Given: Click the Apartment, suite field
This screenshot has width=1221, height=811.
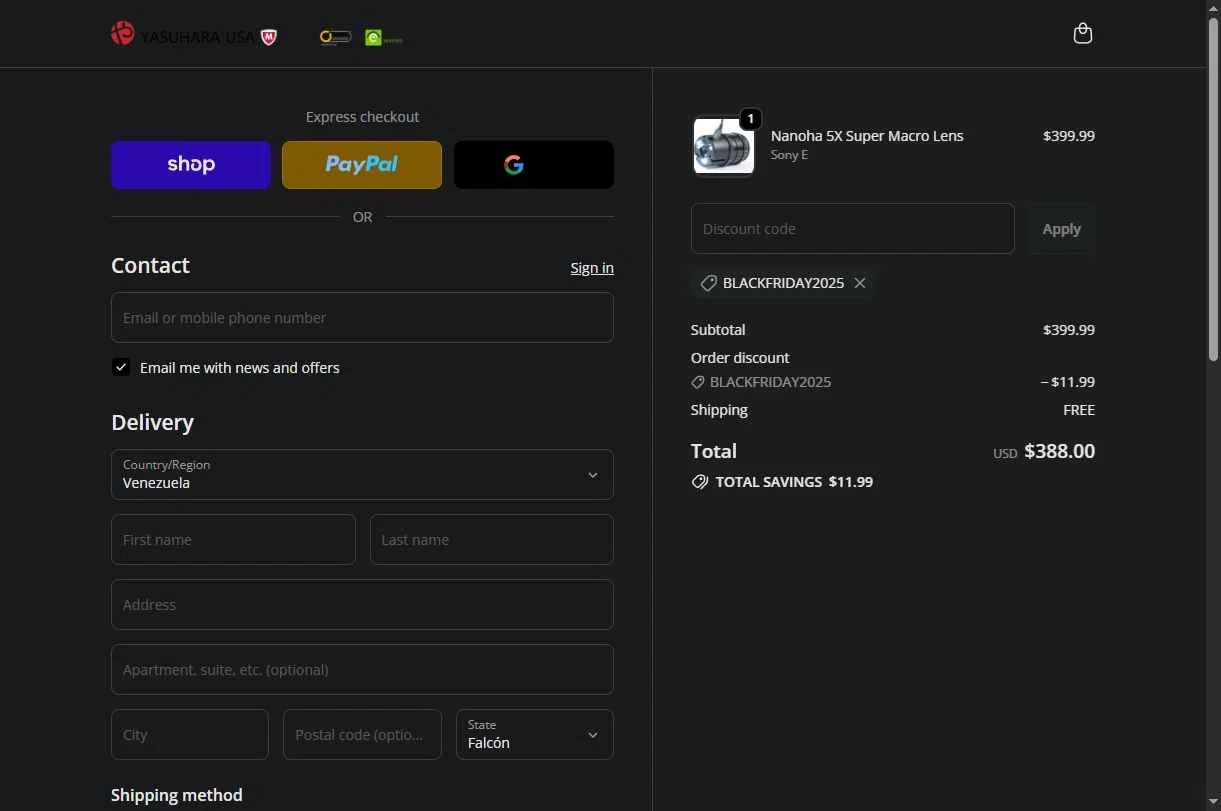Looking at the screenshot, I should point(362,670).
